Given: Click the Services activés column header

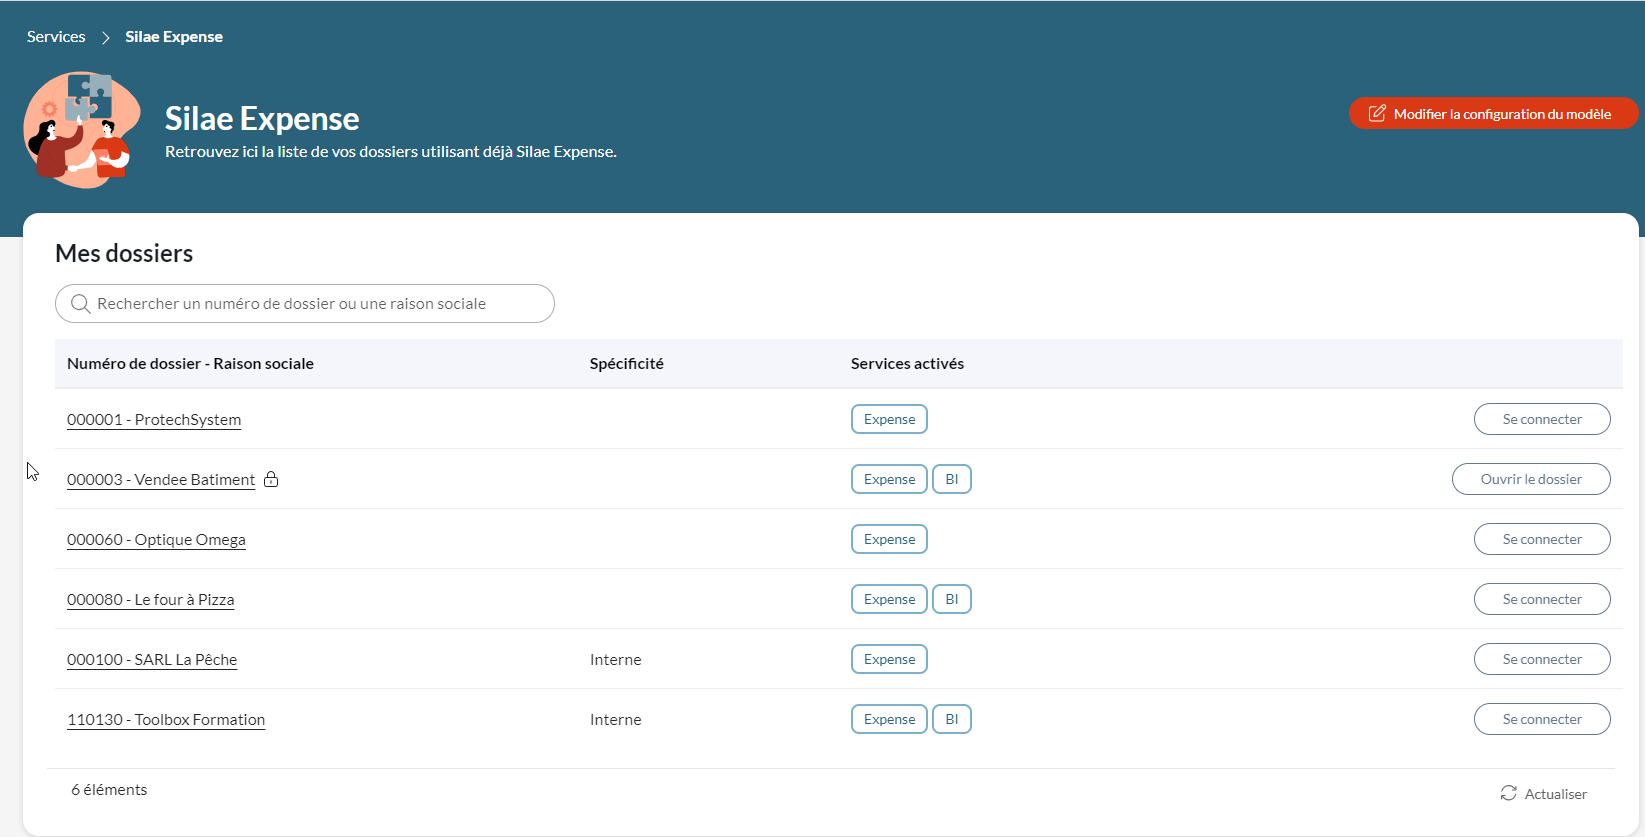Looking at the screenshot, I should (907, 364).
